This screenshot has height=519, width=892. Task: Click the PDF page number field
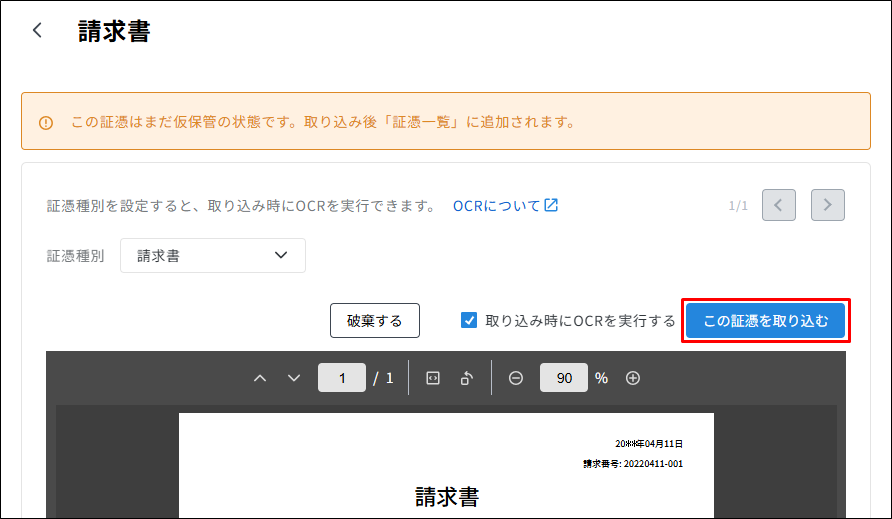coord(342,378)
